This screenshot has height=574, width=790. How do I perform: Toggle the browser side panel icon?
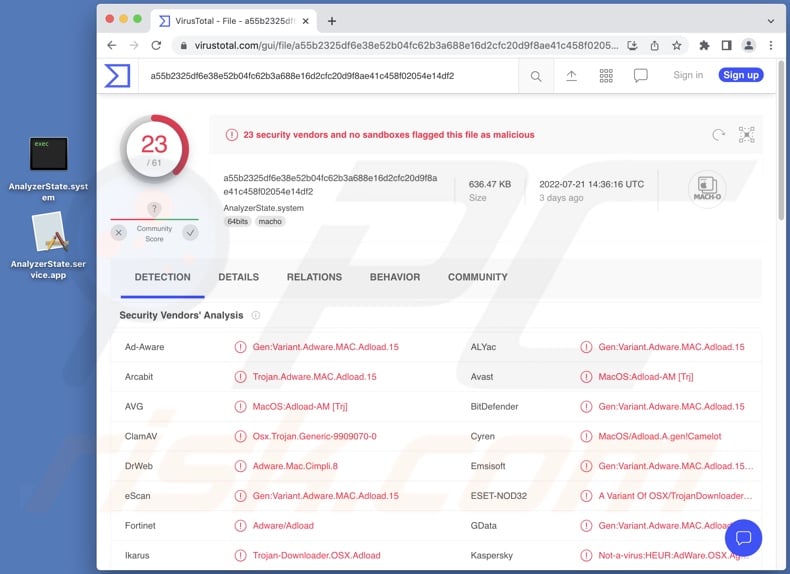click(x=726, y=46)
